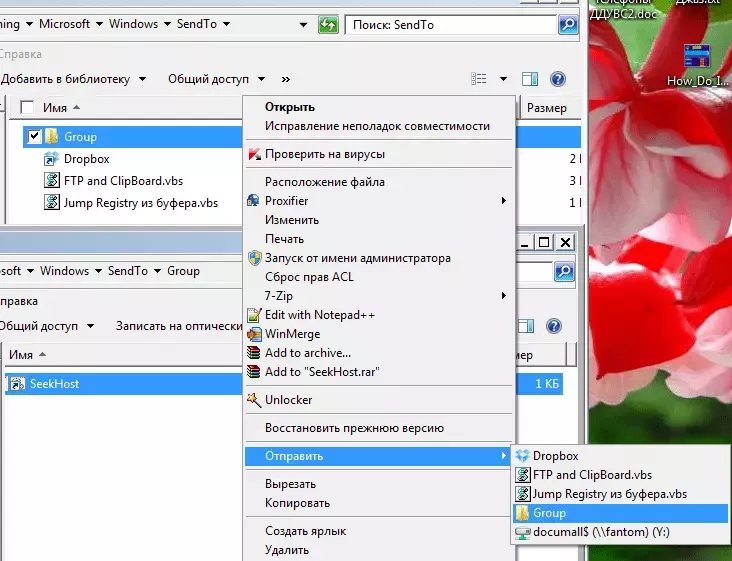The height and width of the screenshot is (561, 732).
Task: Sort by the Имя column header in the Group window
Action: (21, 355)
